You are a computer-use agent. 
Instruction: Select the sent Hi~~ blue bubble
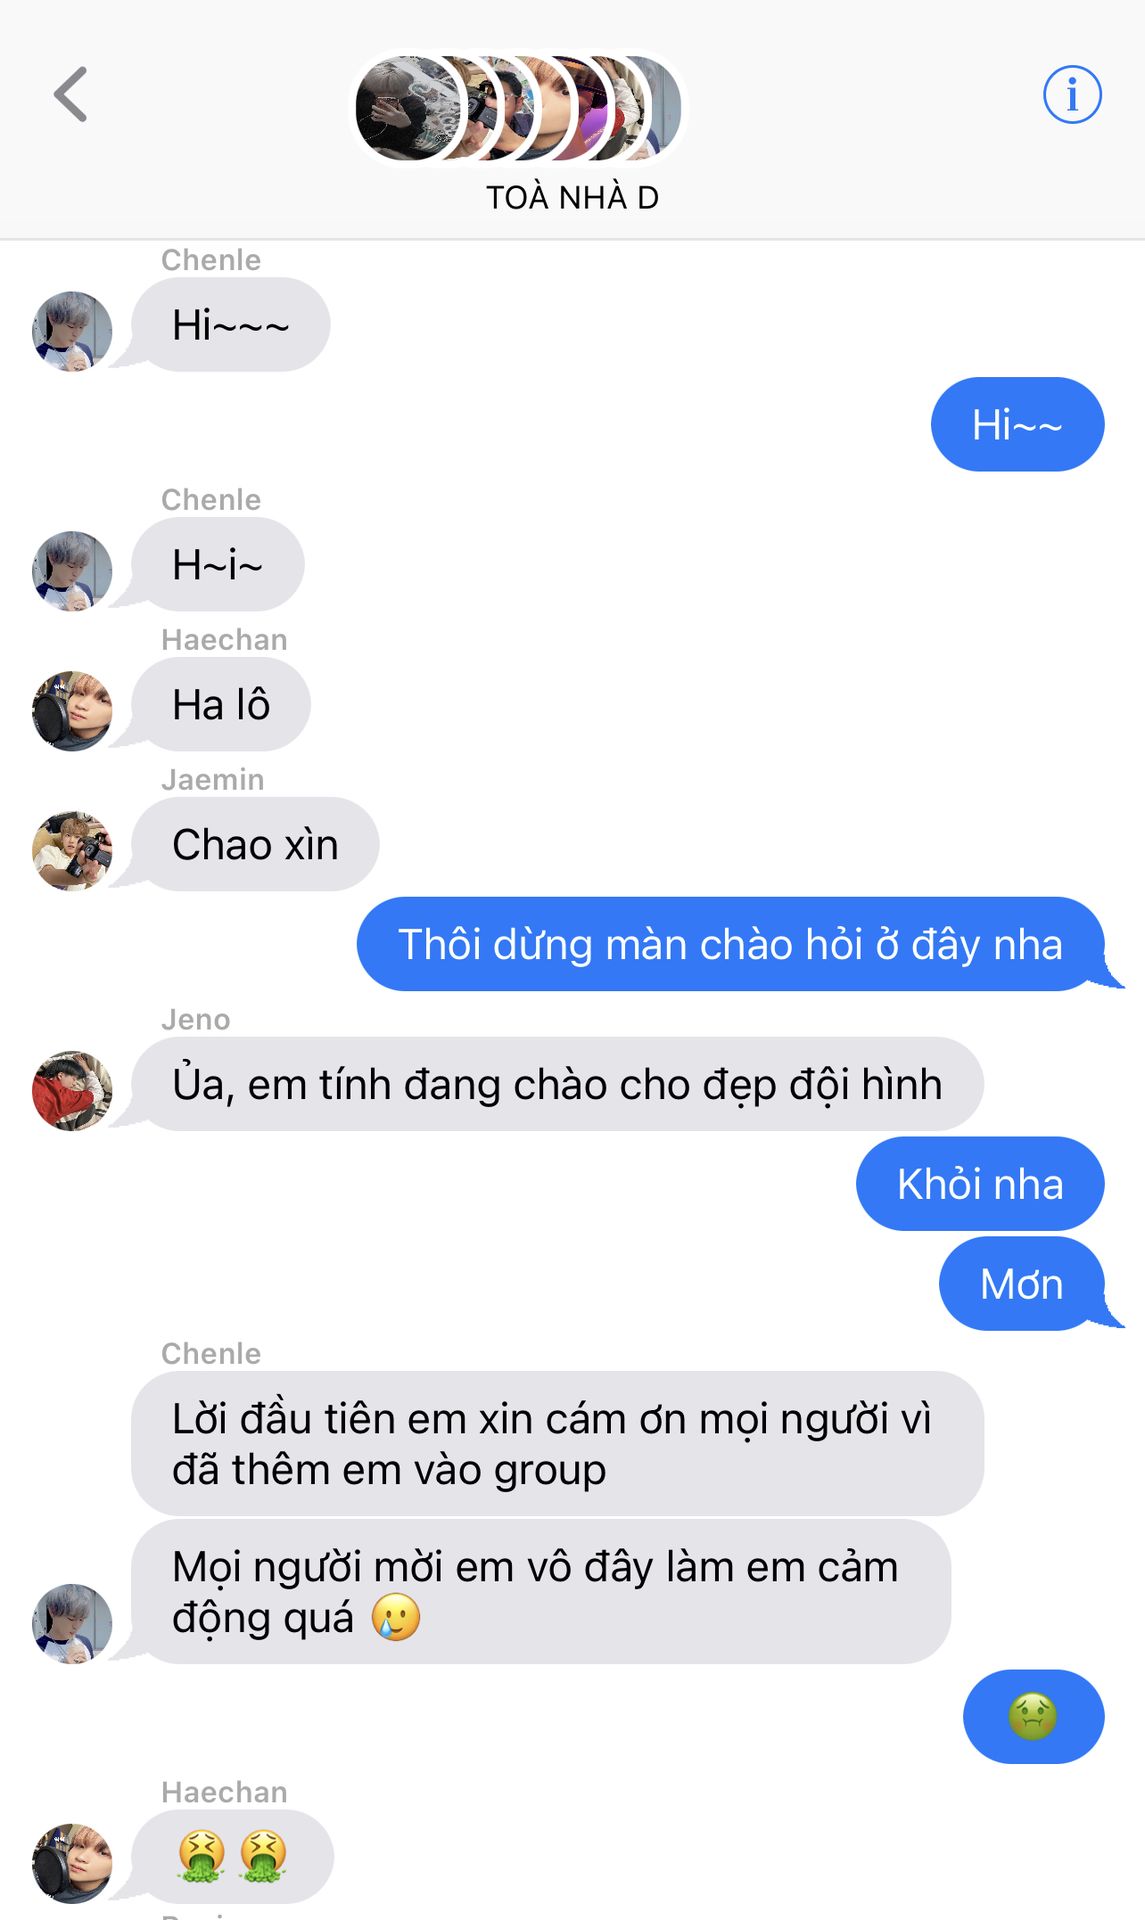(x=1017, y=425)
